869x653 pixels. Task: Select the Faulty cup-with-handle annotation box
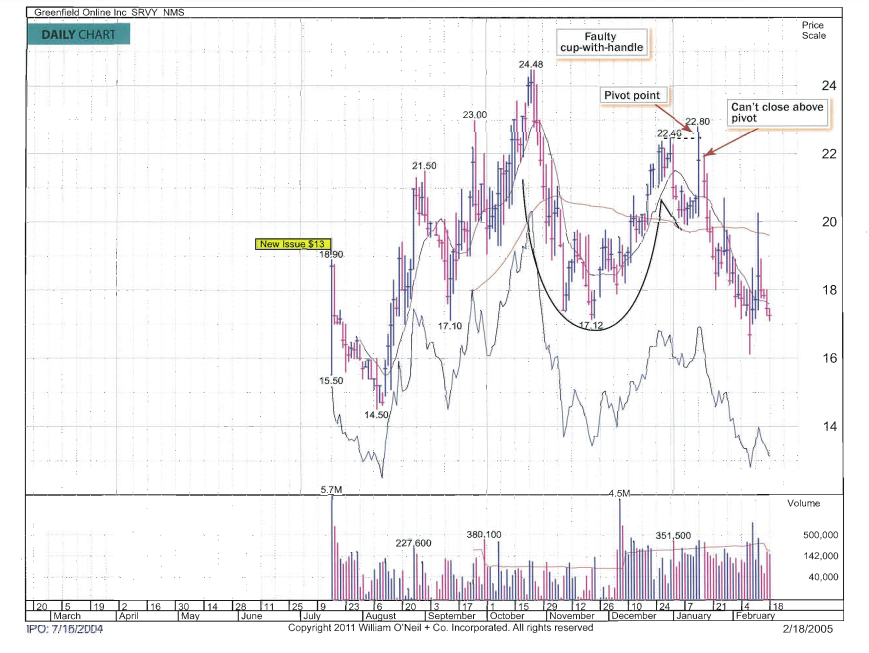600,42
